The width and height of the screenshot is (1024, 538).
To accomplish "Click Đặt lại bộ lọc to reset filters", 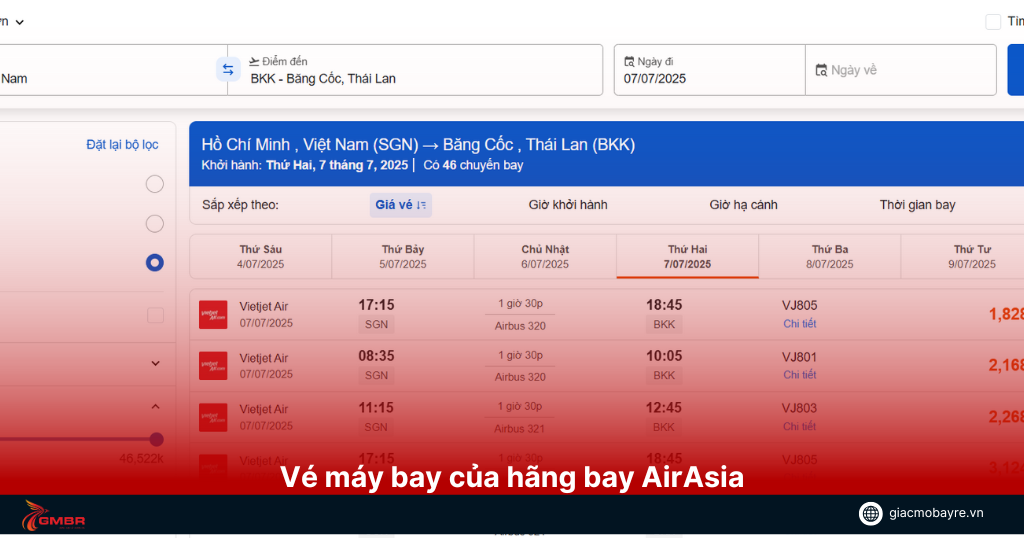I will pos(122,144).
